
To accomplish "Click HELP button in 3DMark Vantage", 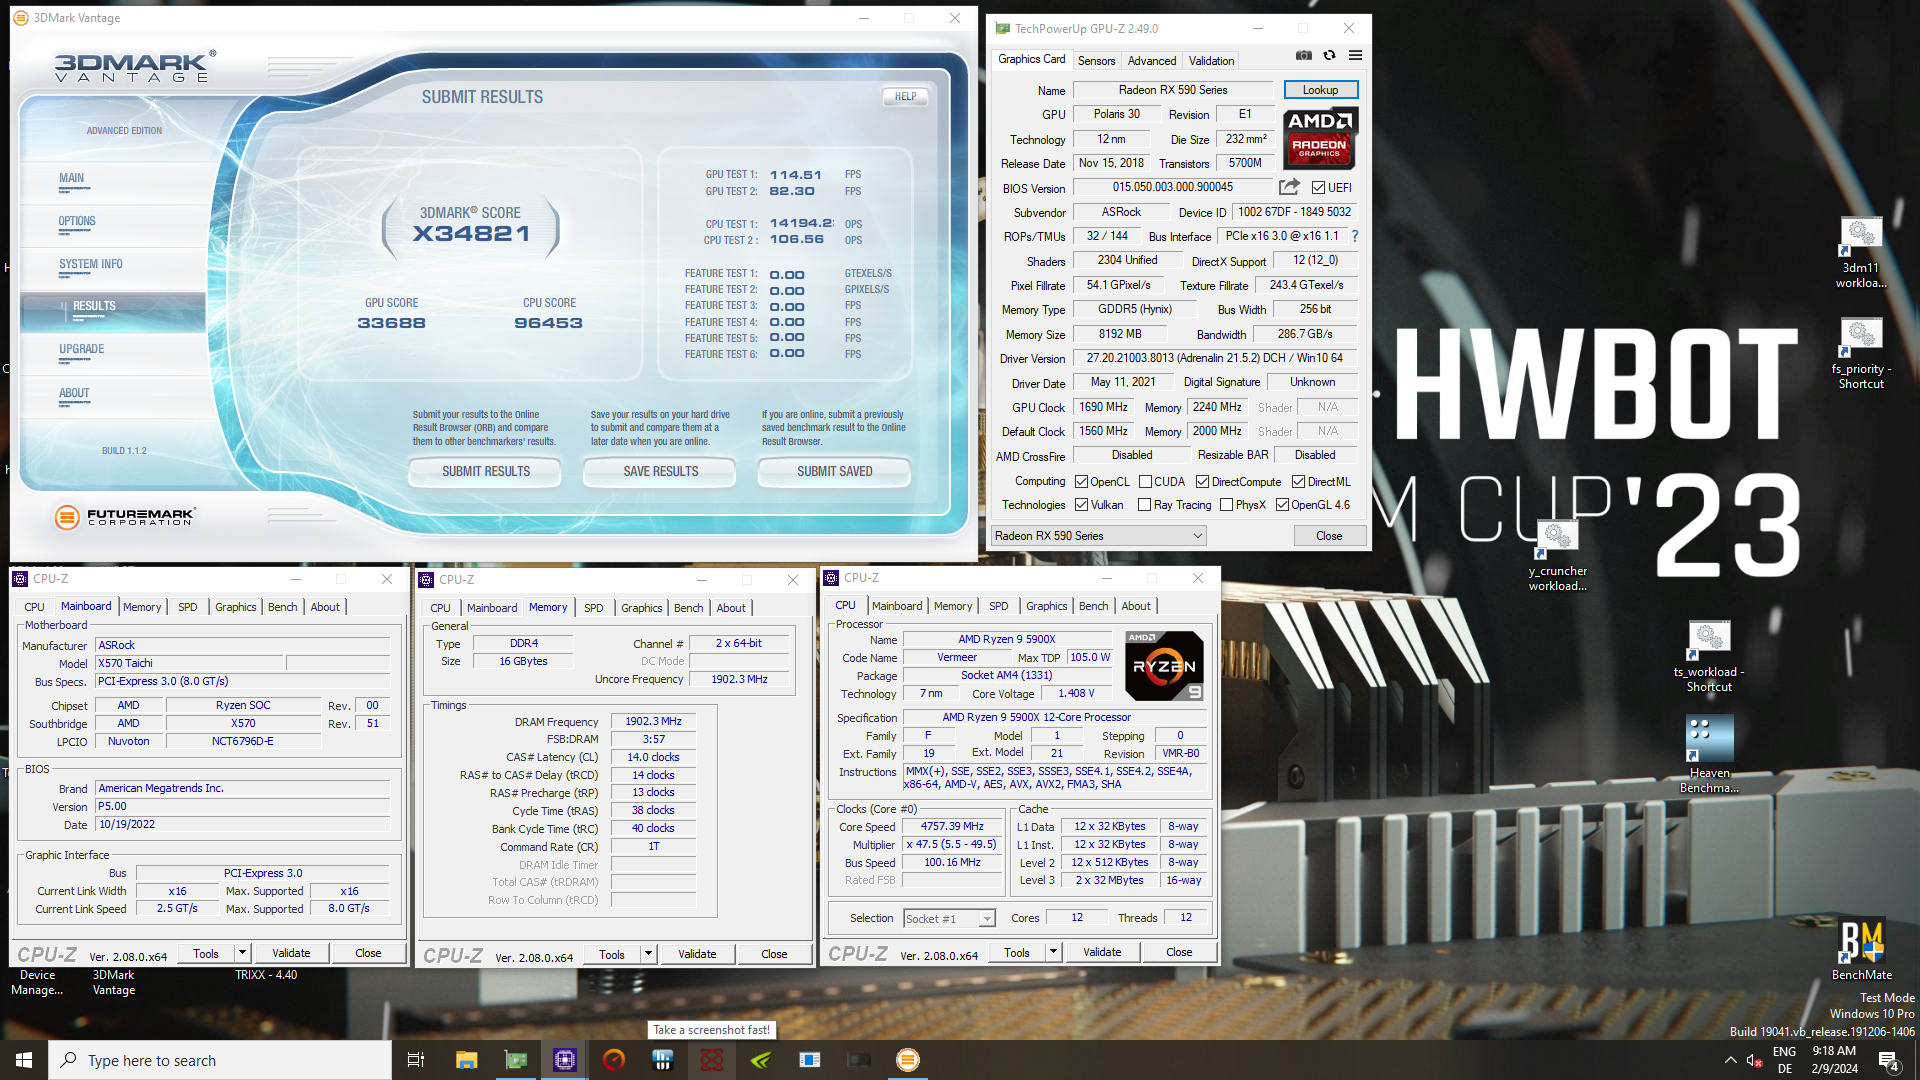I will coord(905,97).
